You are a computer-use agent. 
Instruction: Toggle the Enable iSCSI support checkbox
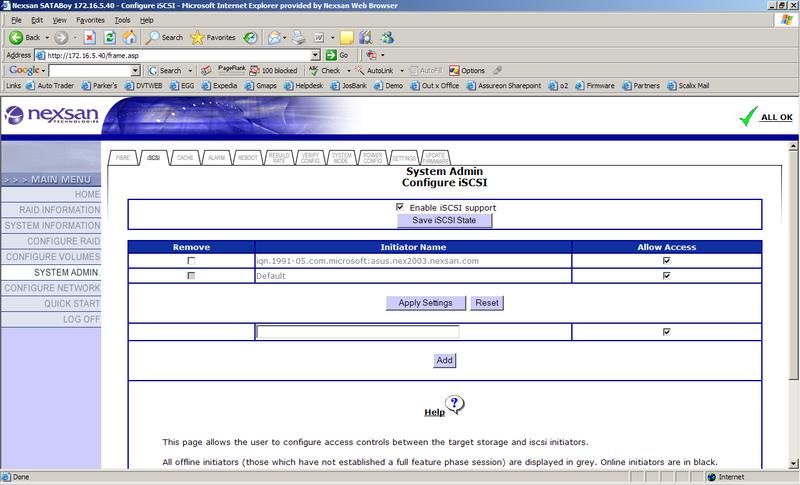click(x=400, y=207)
